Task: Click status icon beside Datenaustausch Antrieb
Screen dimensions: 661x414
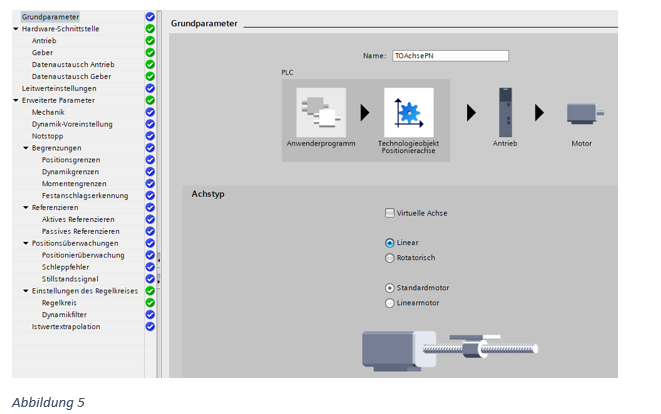Action: pos(150,65)
